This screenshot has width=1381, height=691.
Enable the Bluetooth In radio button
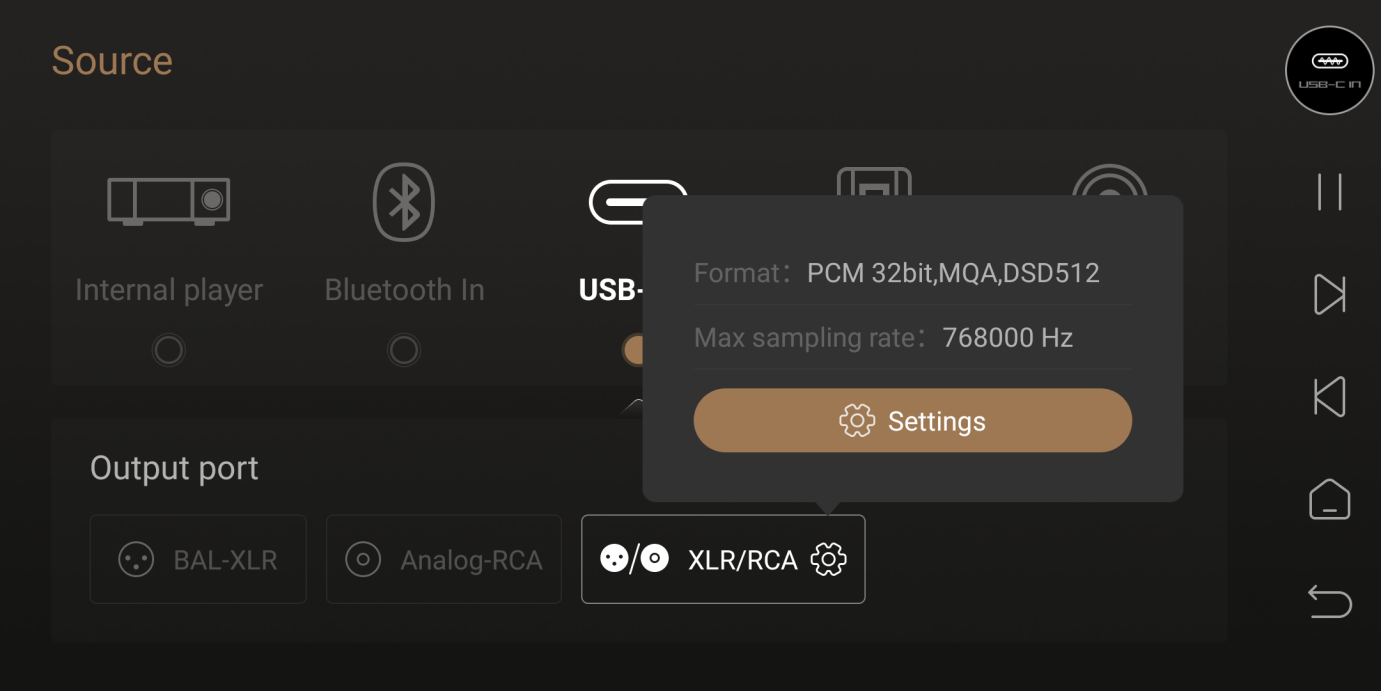point(404,350)
